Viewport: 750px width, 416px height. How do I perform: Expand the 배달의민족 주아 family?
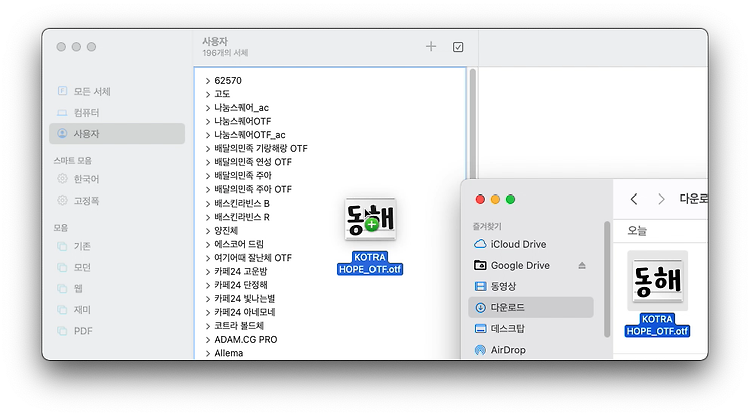coord(208,175)
